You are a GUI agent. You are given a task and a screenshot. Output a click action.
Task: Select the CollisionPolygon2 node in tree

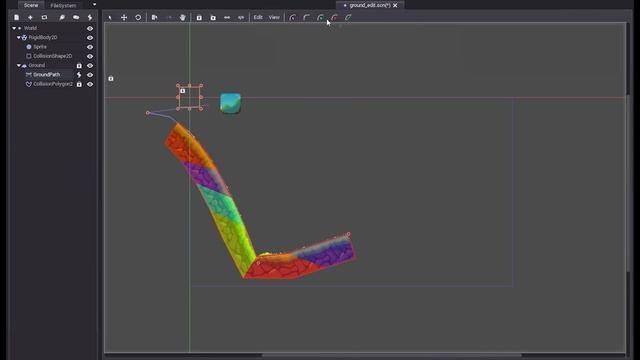point(53,84)
